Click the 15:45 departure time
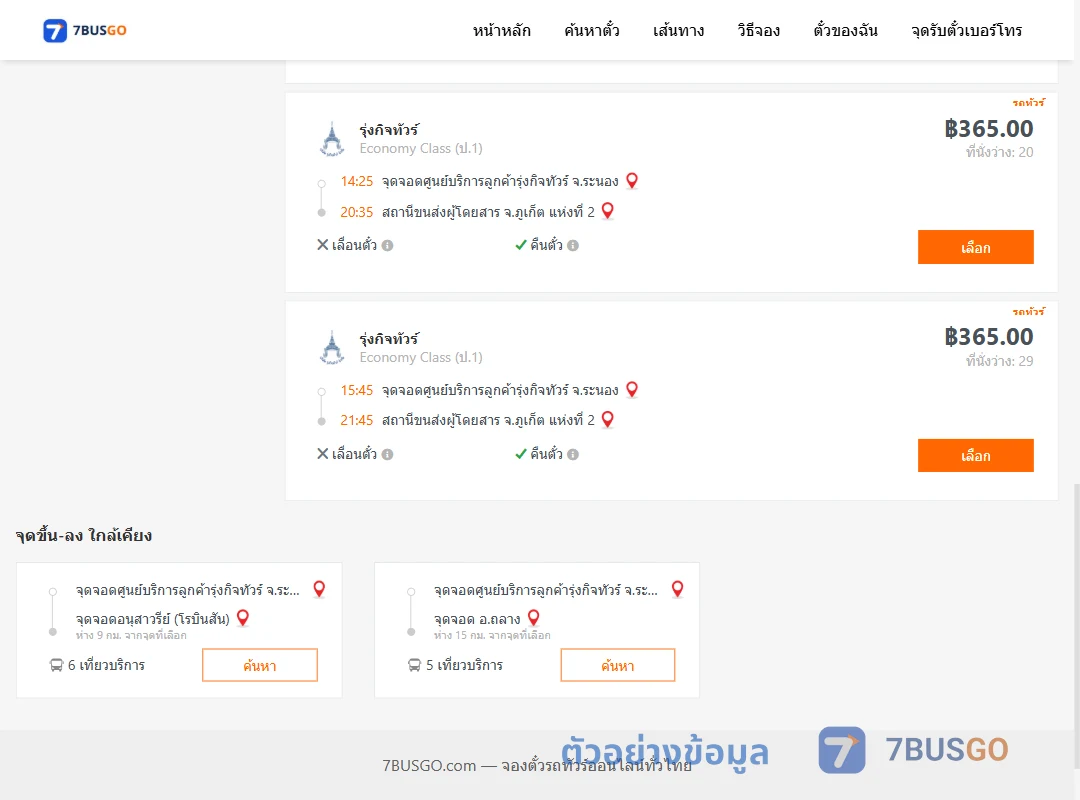The width and height of the screenshot is (1080, 800). pos(357,390)
